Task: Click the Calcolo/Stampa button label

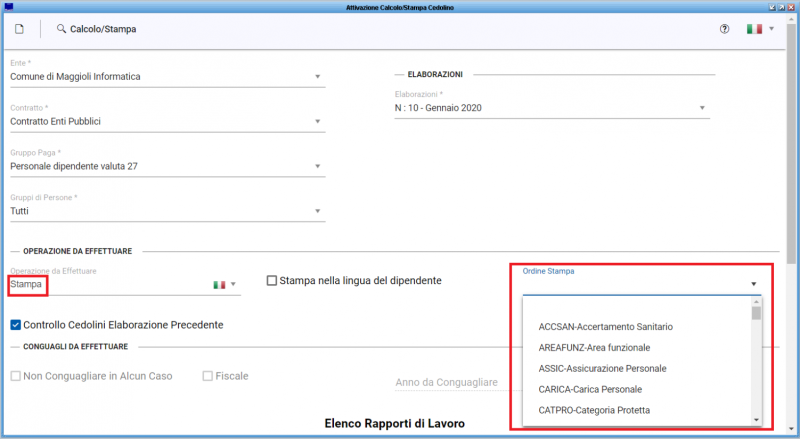Action: (103, 29)
